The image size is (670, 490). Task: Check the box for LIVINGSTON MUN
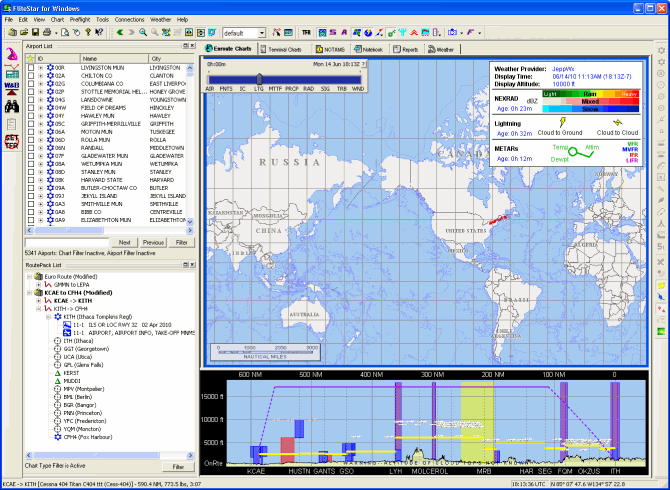tap(31, 67)
